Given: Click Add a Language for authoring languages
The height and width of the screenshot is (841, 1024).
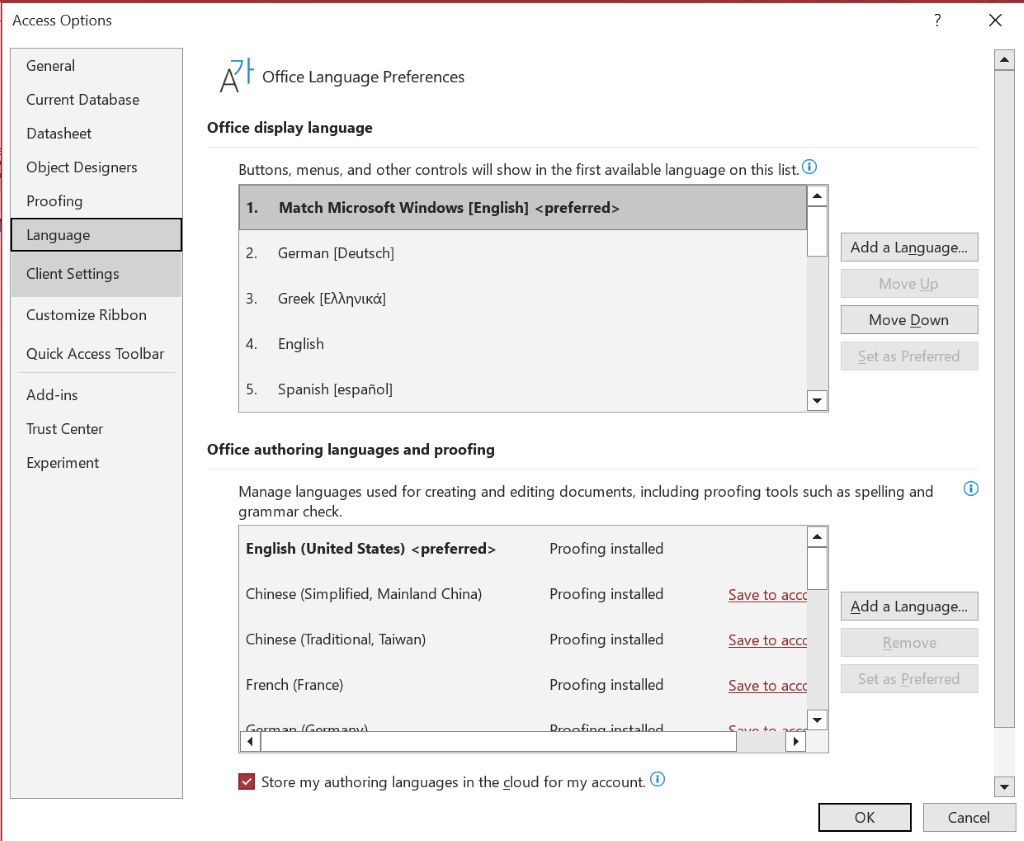Looking at the screenshot, I should click(x=909, y=607).
